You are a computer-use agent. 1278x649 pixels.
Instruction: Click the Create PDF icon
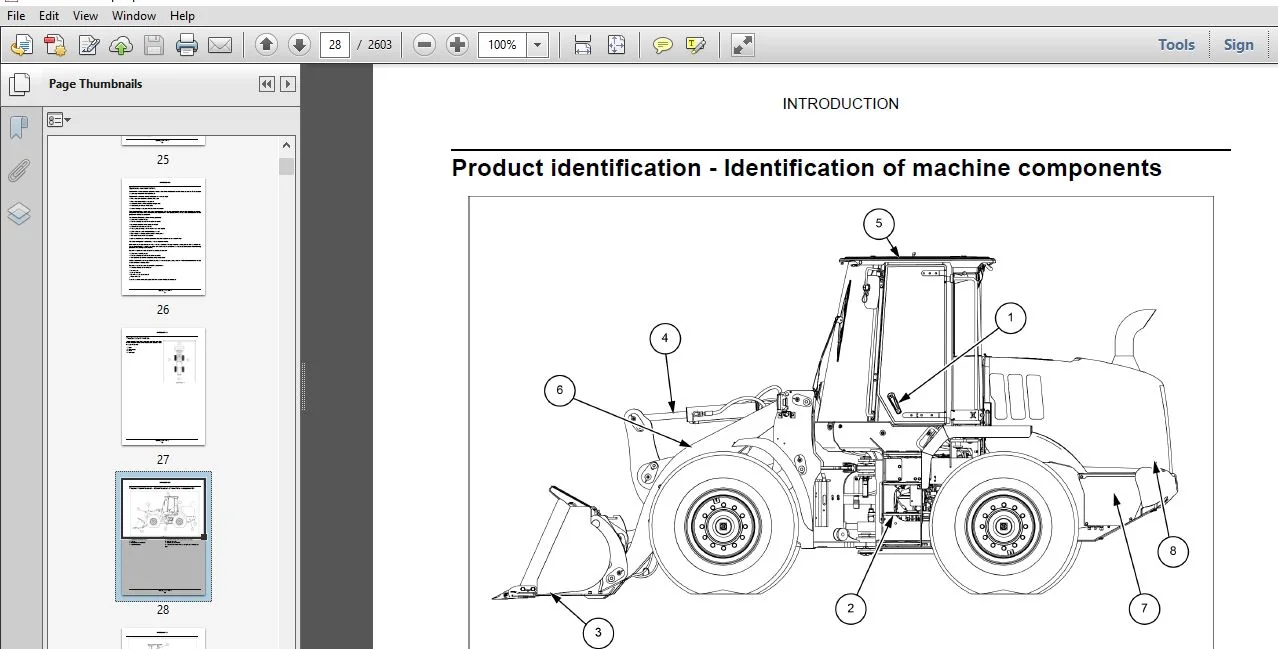tap(55, 45)
